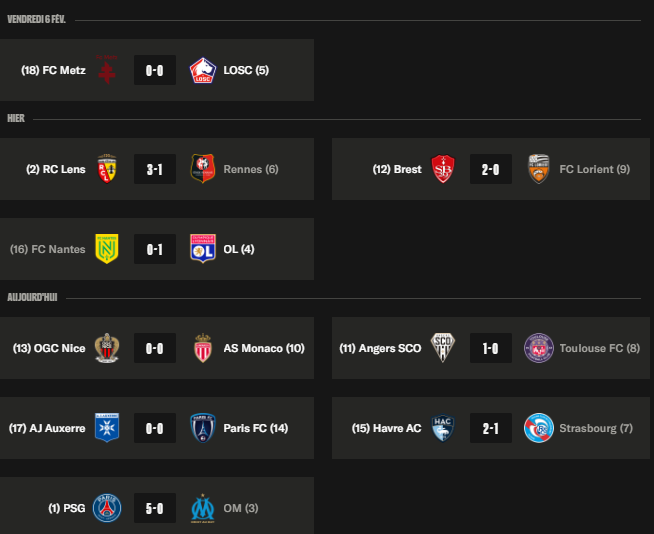
Task: Click the Brest club crest
Action: click(x=443, y=169)
